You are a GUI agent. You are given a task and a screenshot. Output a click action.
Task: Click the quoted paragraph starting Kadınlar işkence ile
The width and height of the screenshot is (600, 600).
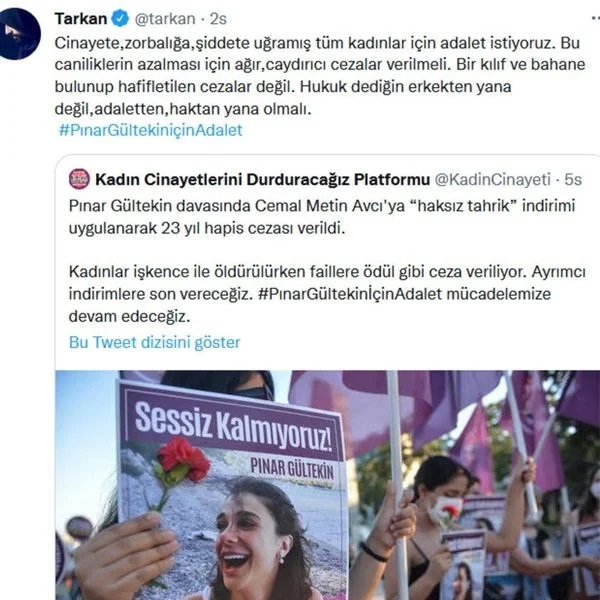(x=327, y=294)
